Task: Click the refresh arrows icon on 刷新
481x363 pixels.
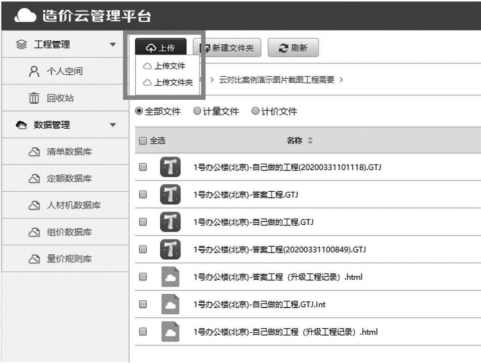Action: [x=283, y=48]
